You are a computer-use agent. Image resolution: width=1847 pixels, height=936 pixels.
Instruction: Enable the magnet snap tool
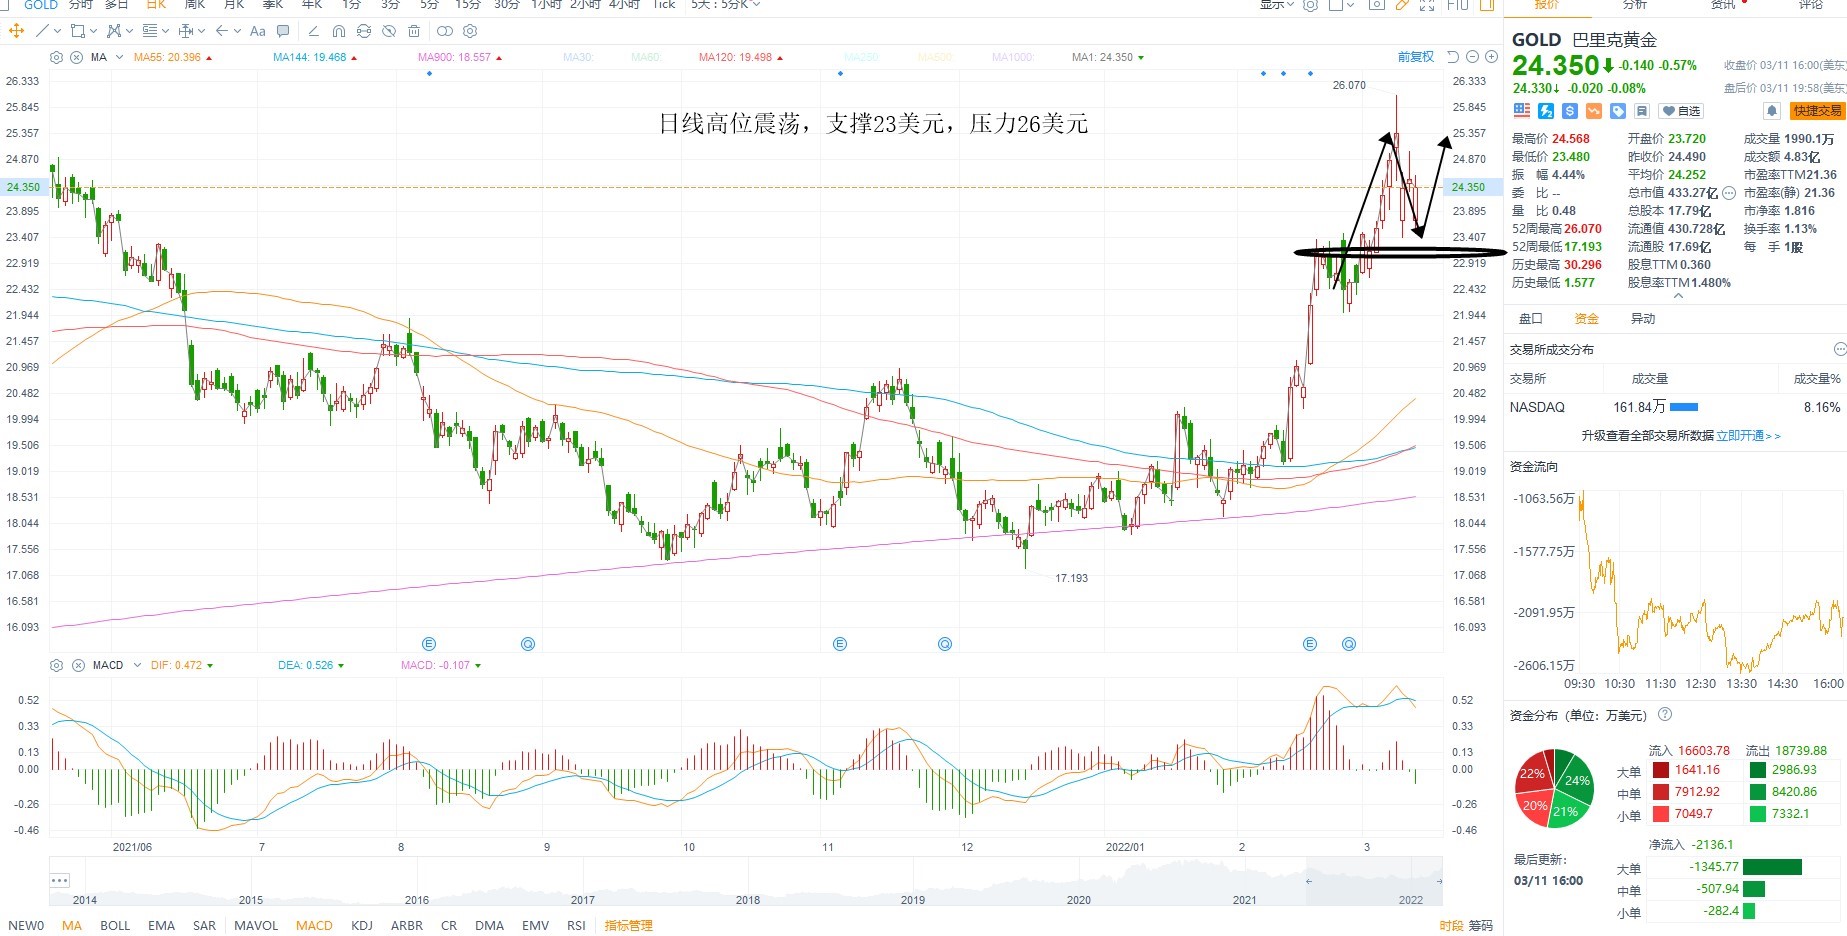click(339, 31)
